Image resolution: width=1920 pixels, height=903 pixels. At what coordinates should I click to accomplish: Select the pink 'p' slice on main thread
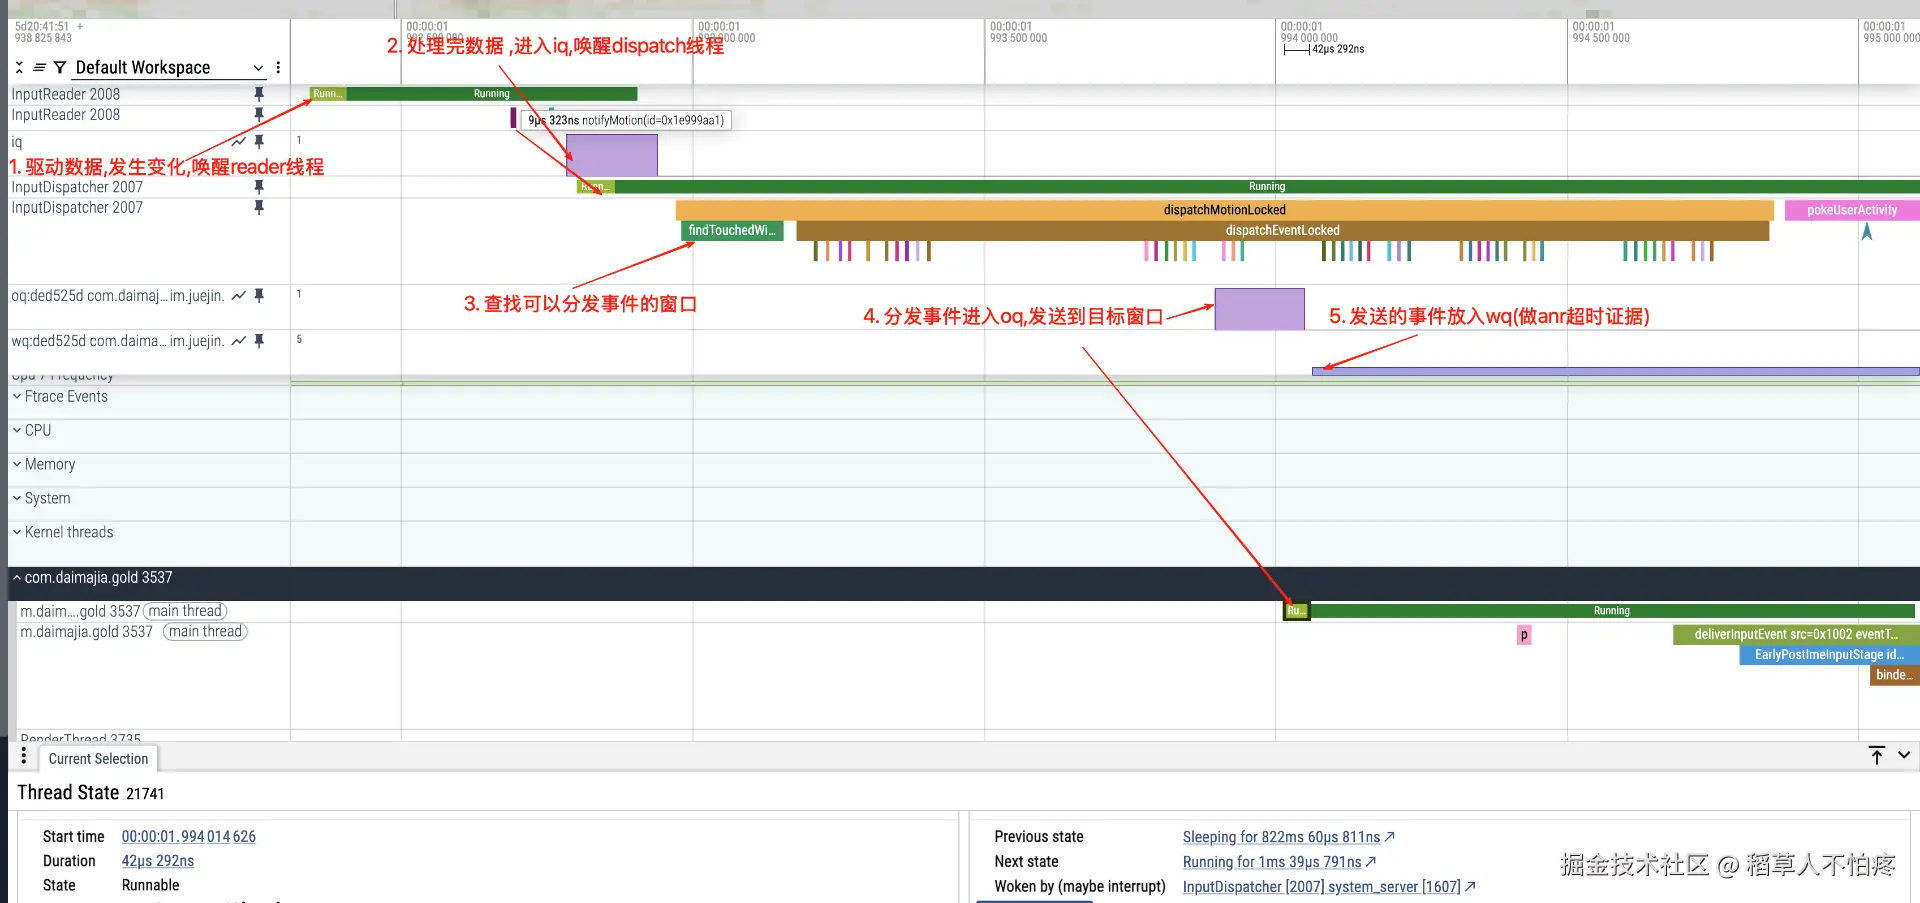(1524, 635)
